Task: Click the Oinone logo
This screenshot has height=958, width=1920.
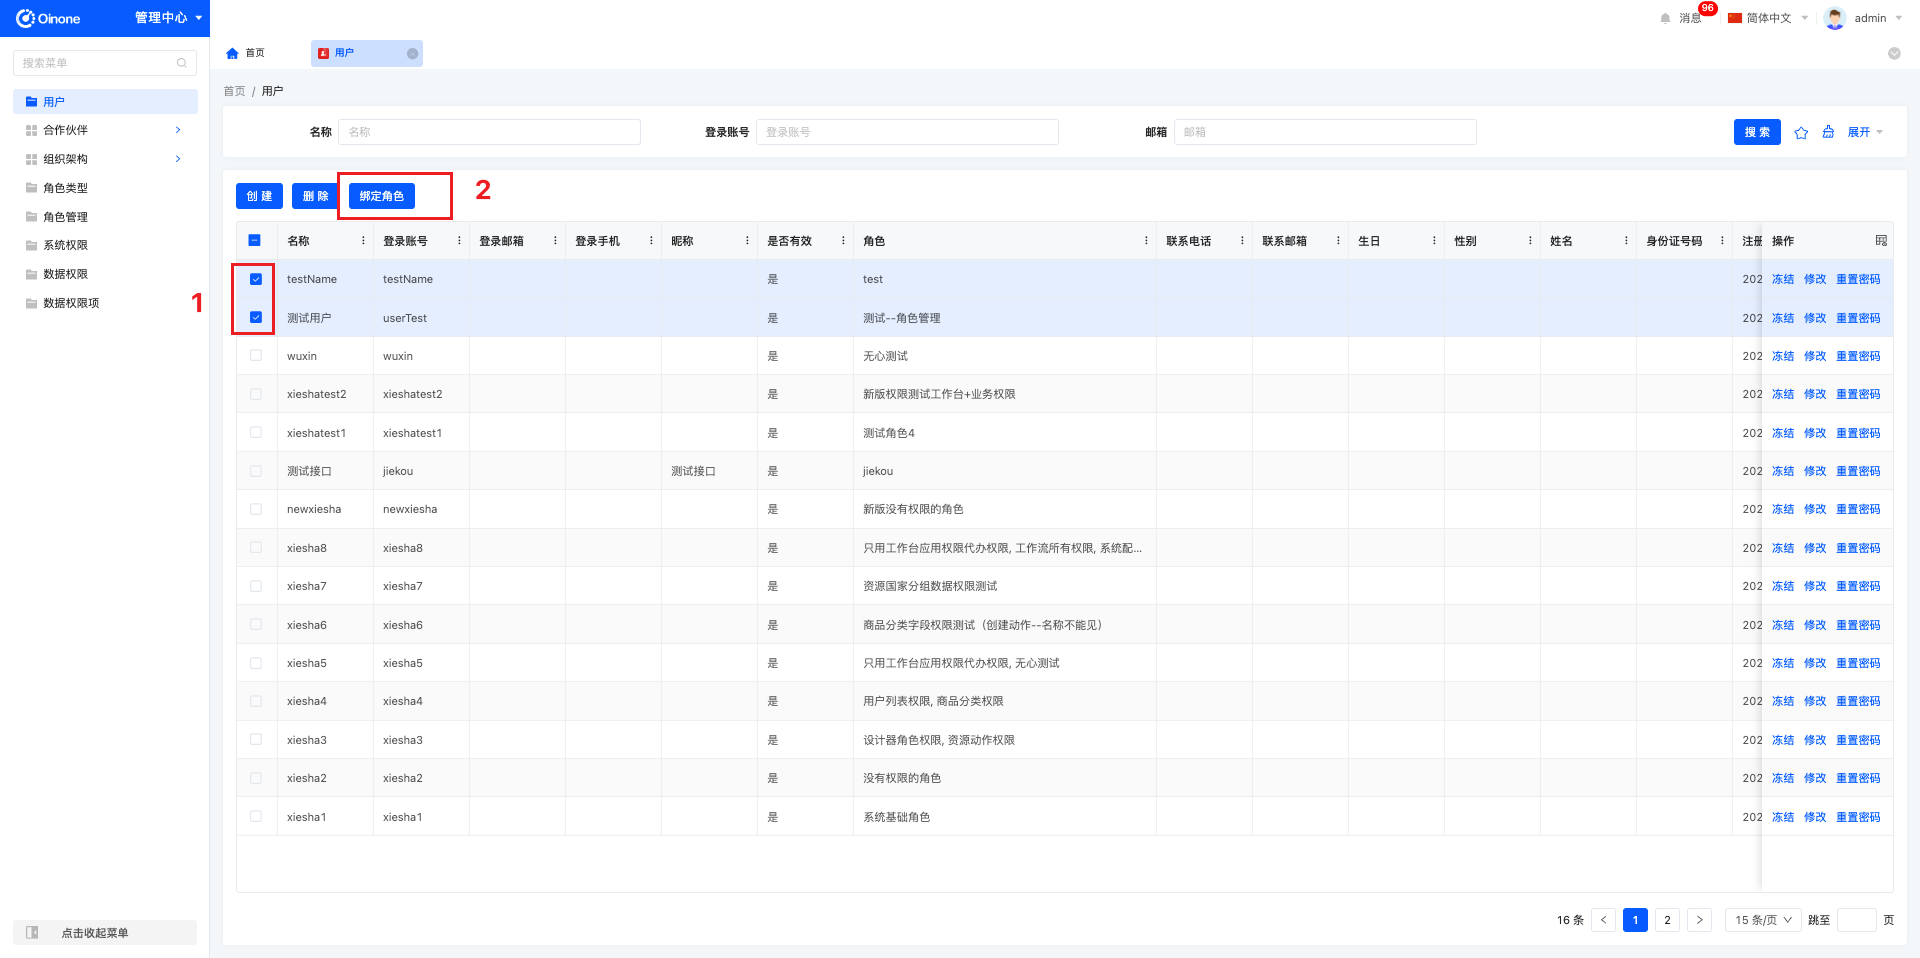Action: pyautogui.click(x=48, y=18)
